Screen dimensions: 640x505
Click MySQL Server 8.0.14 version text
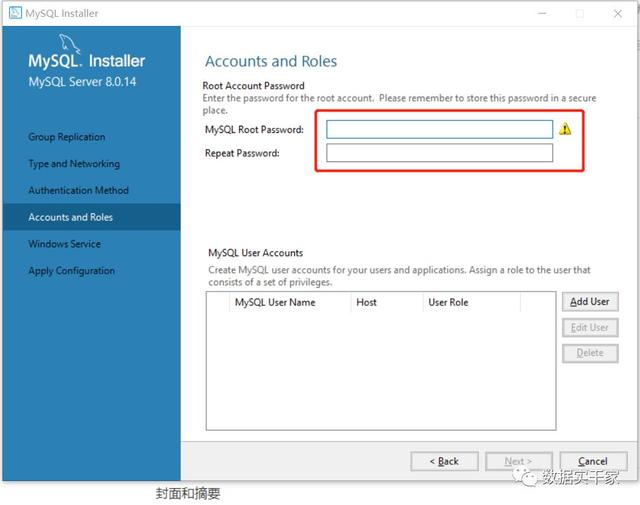(82, 82)
